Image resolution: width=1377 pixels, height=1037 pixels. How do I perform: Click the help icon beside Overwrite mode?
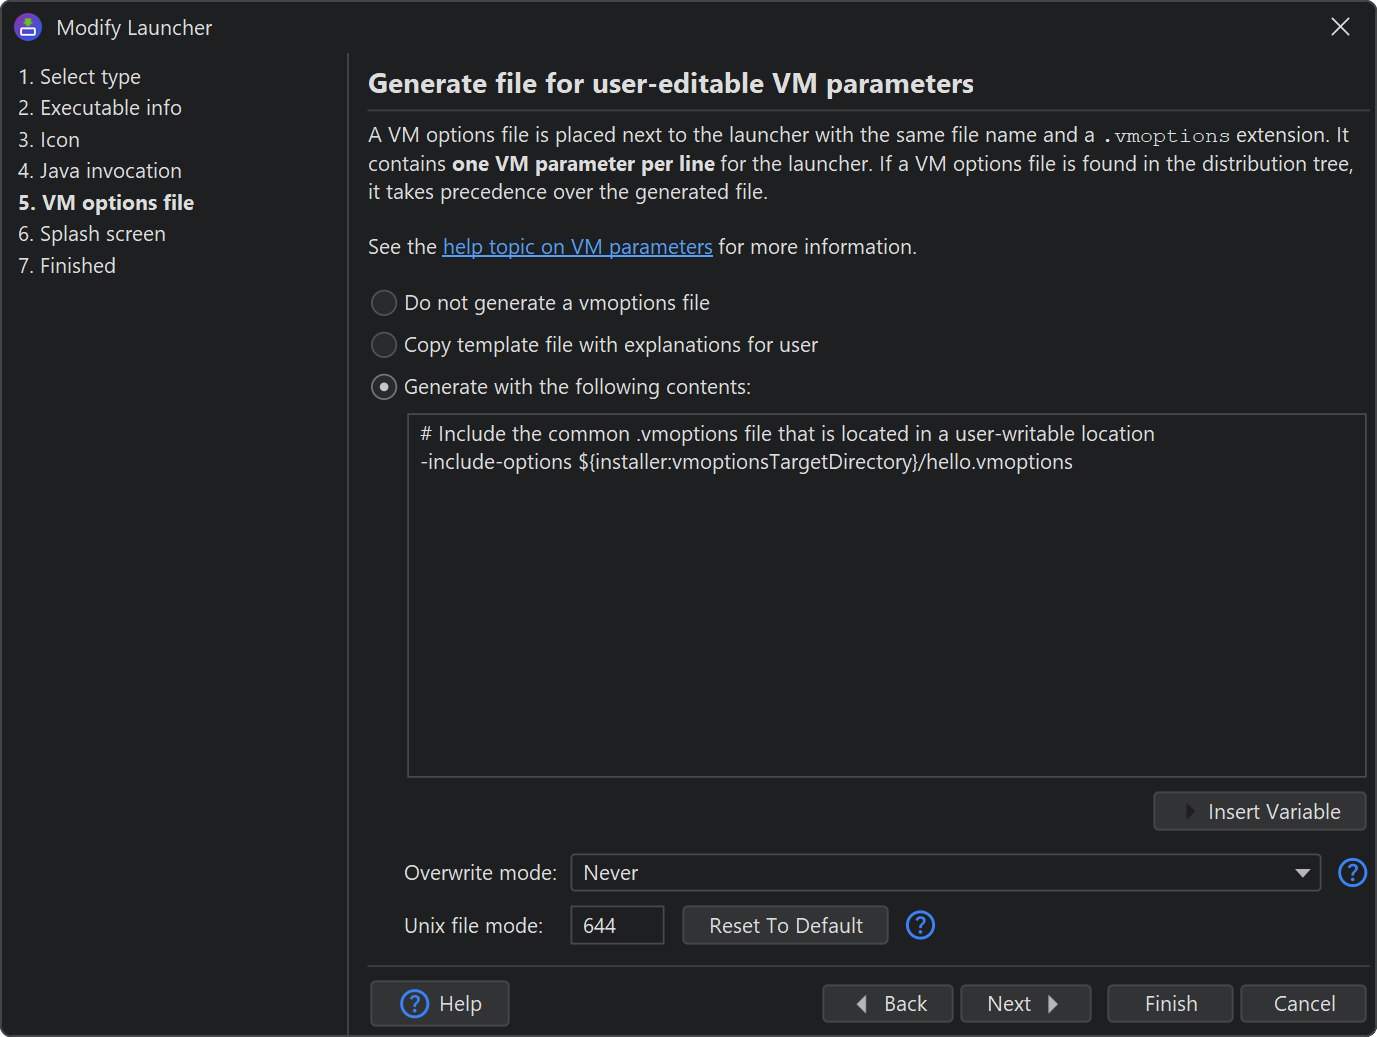1352,873
